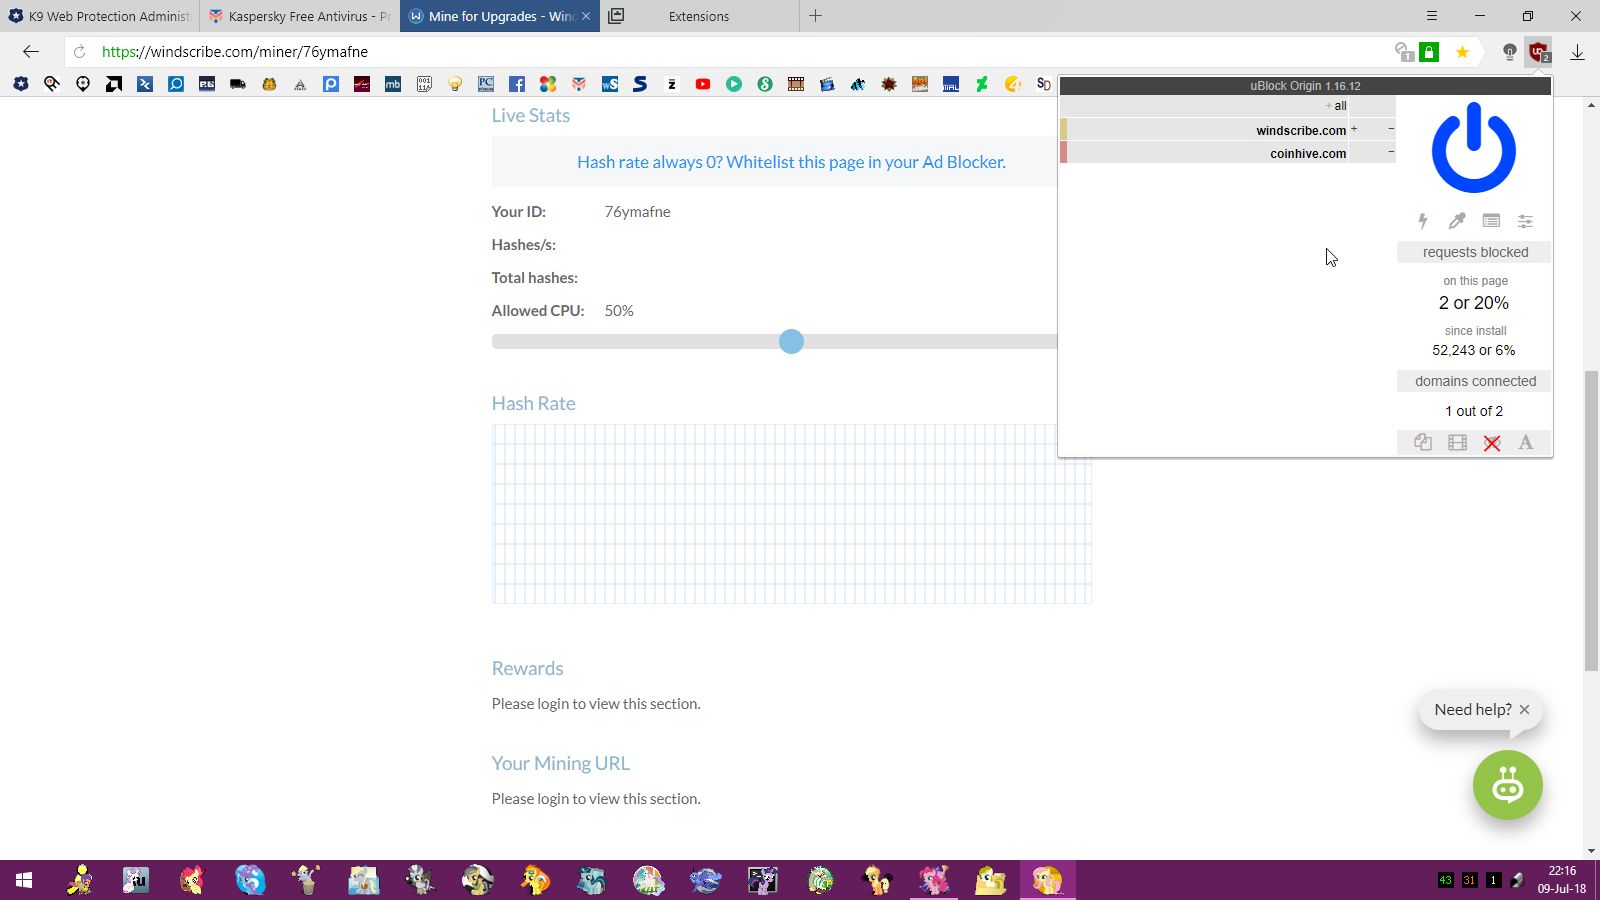Open the YouTube bookmark icon
Screen dimensions: 1600x900
[703, 84]
